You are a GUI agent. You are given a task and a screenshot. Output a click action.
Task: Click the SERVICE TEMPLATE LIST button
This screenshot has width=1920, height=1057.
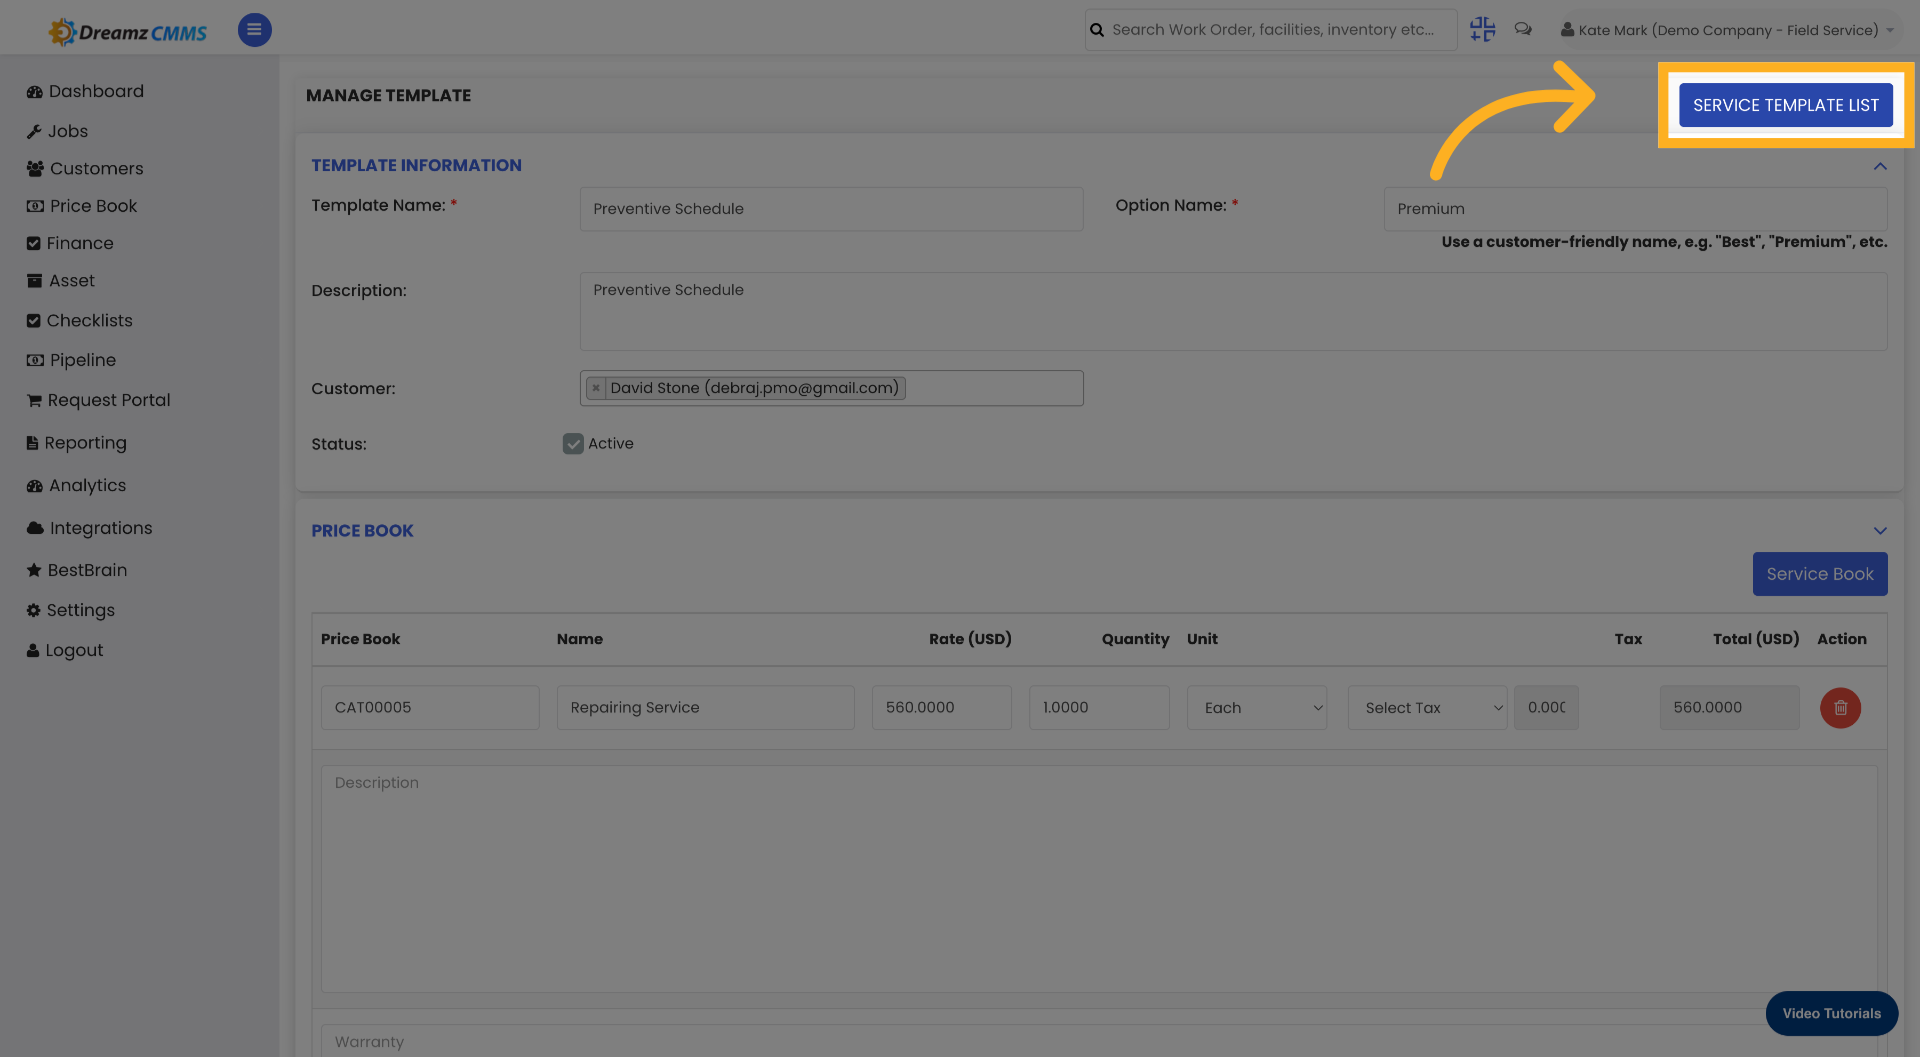tap(1786, 105)
